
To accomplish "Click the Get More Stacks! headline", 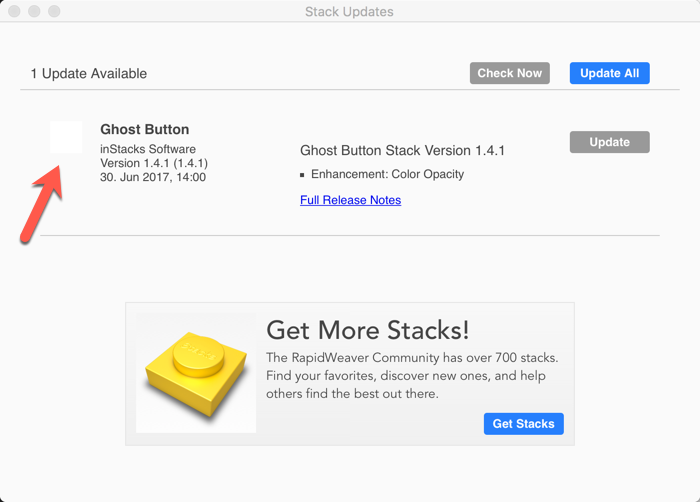I will 367,330.
